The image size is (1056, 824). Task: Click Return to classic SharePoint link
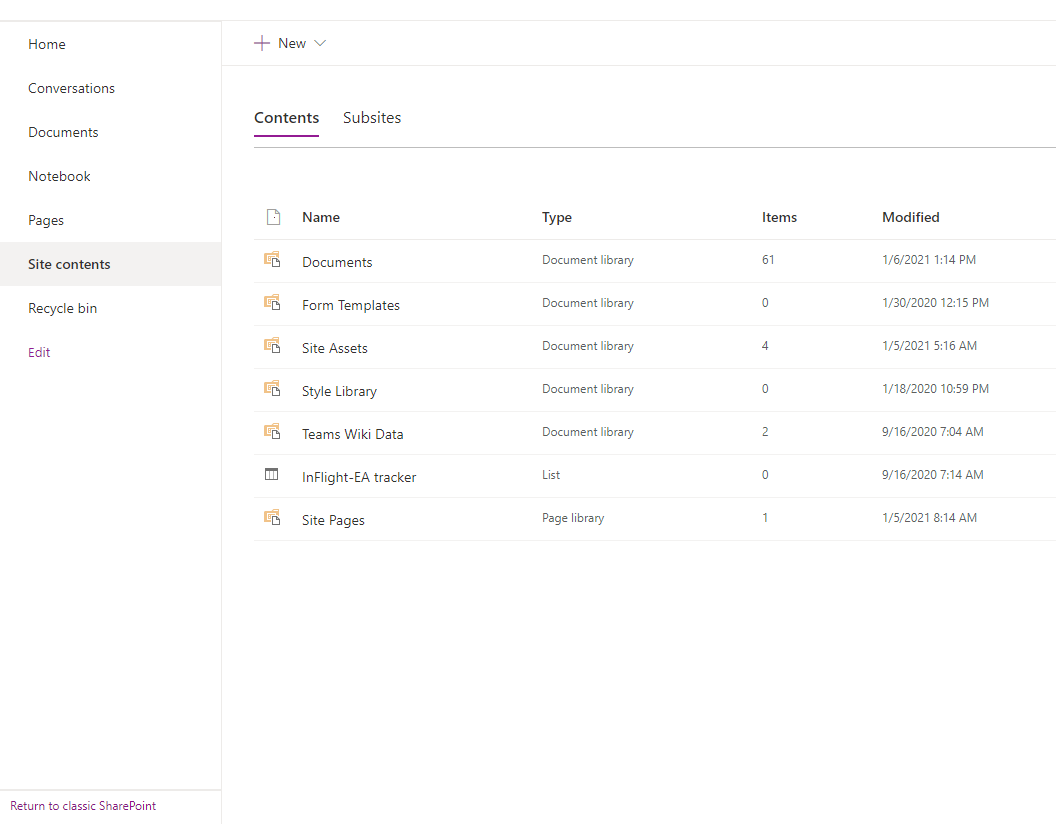coord(83,806)
